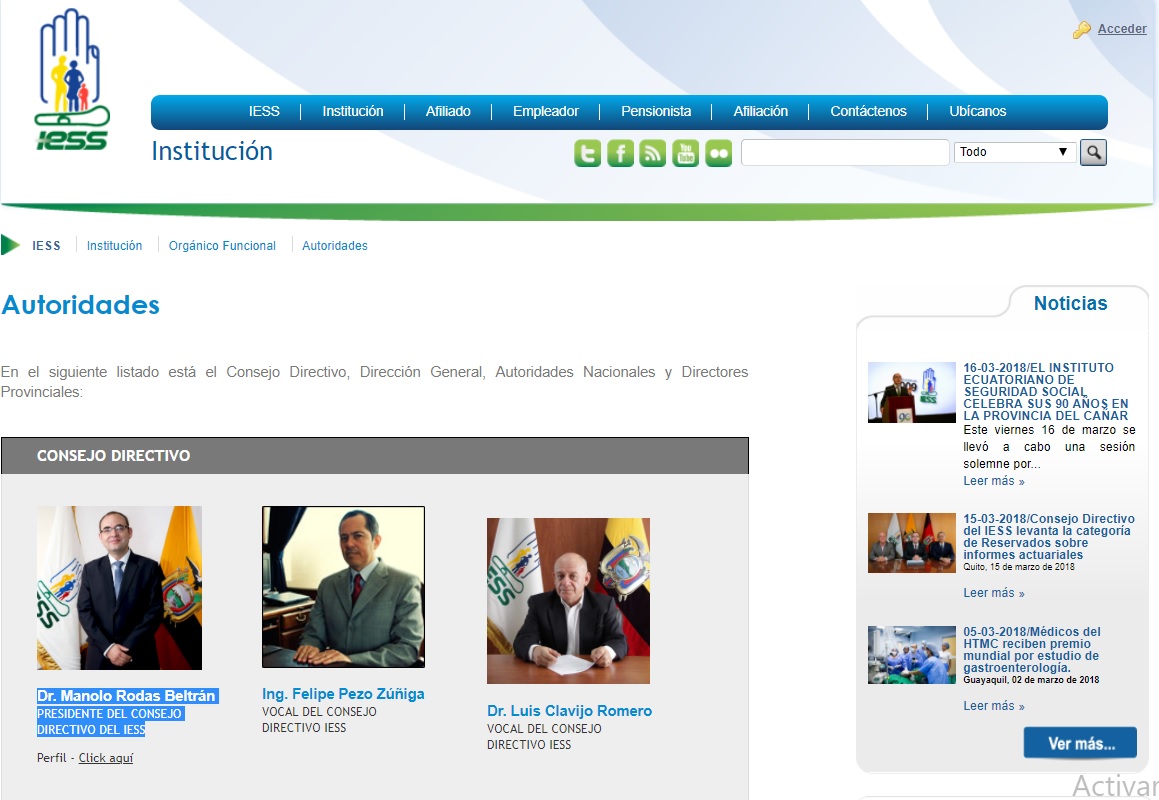Select Empleador in navigation bar
Image resolution: width=1159 pixels, height=800 pixels.
tap(545, 112)
